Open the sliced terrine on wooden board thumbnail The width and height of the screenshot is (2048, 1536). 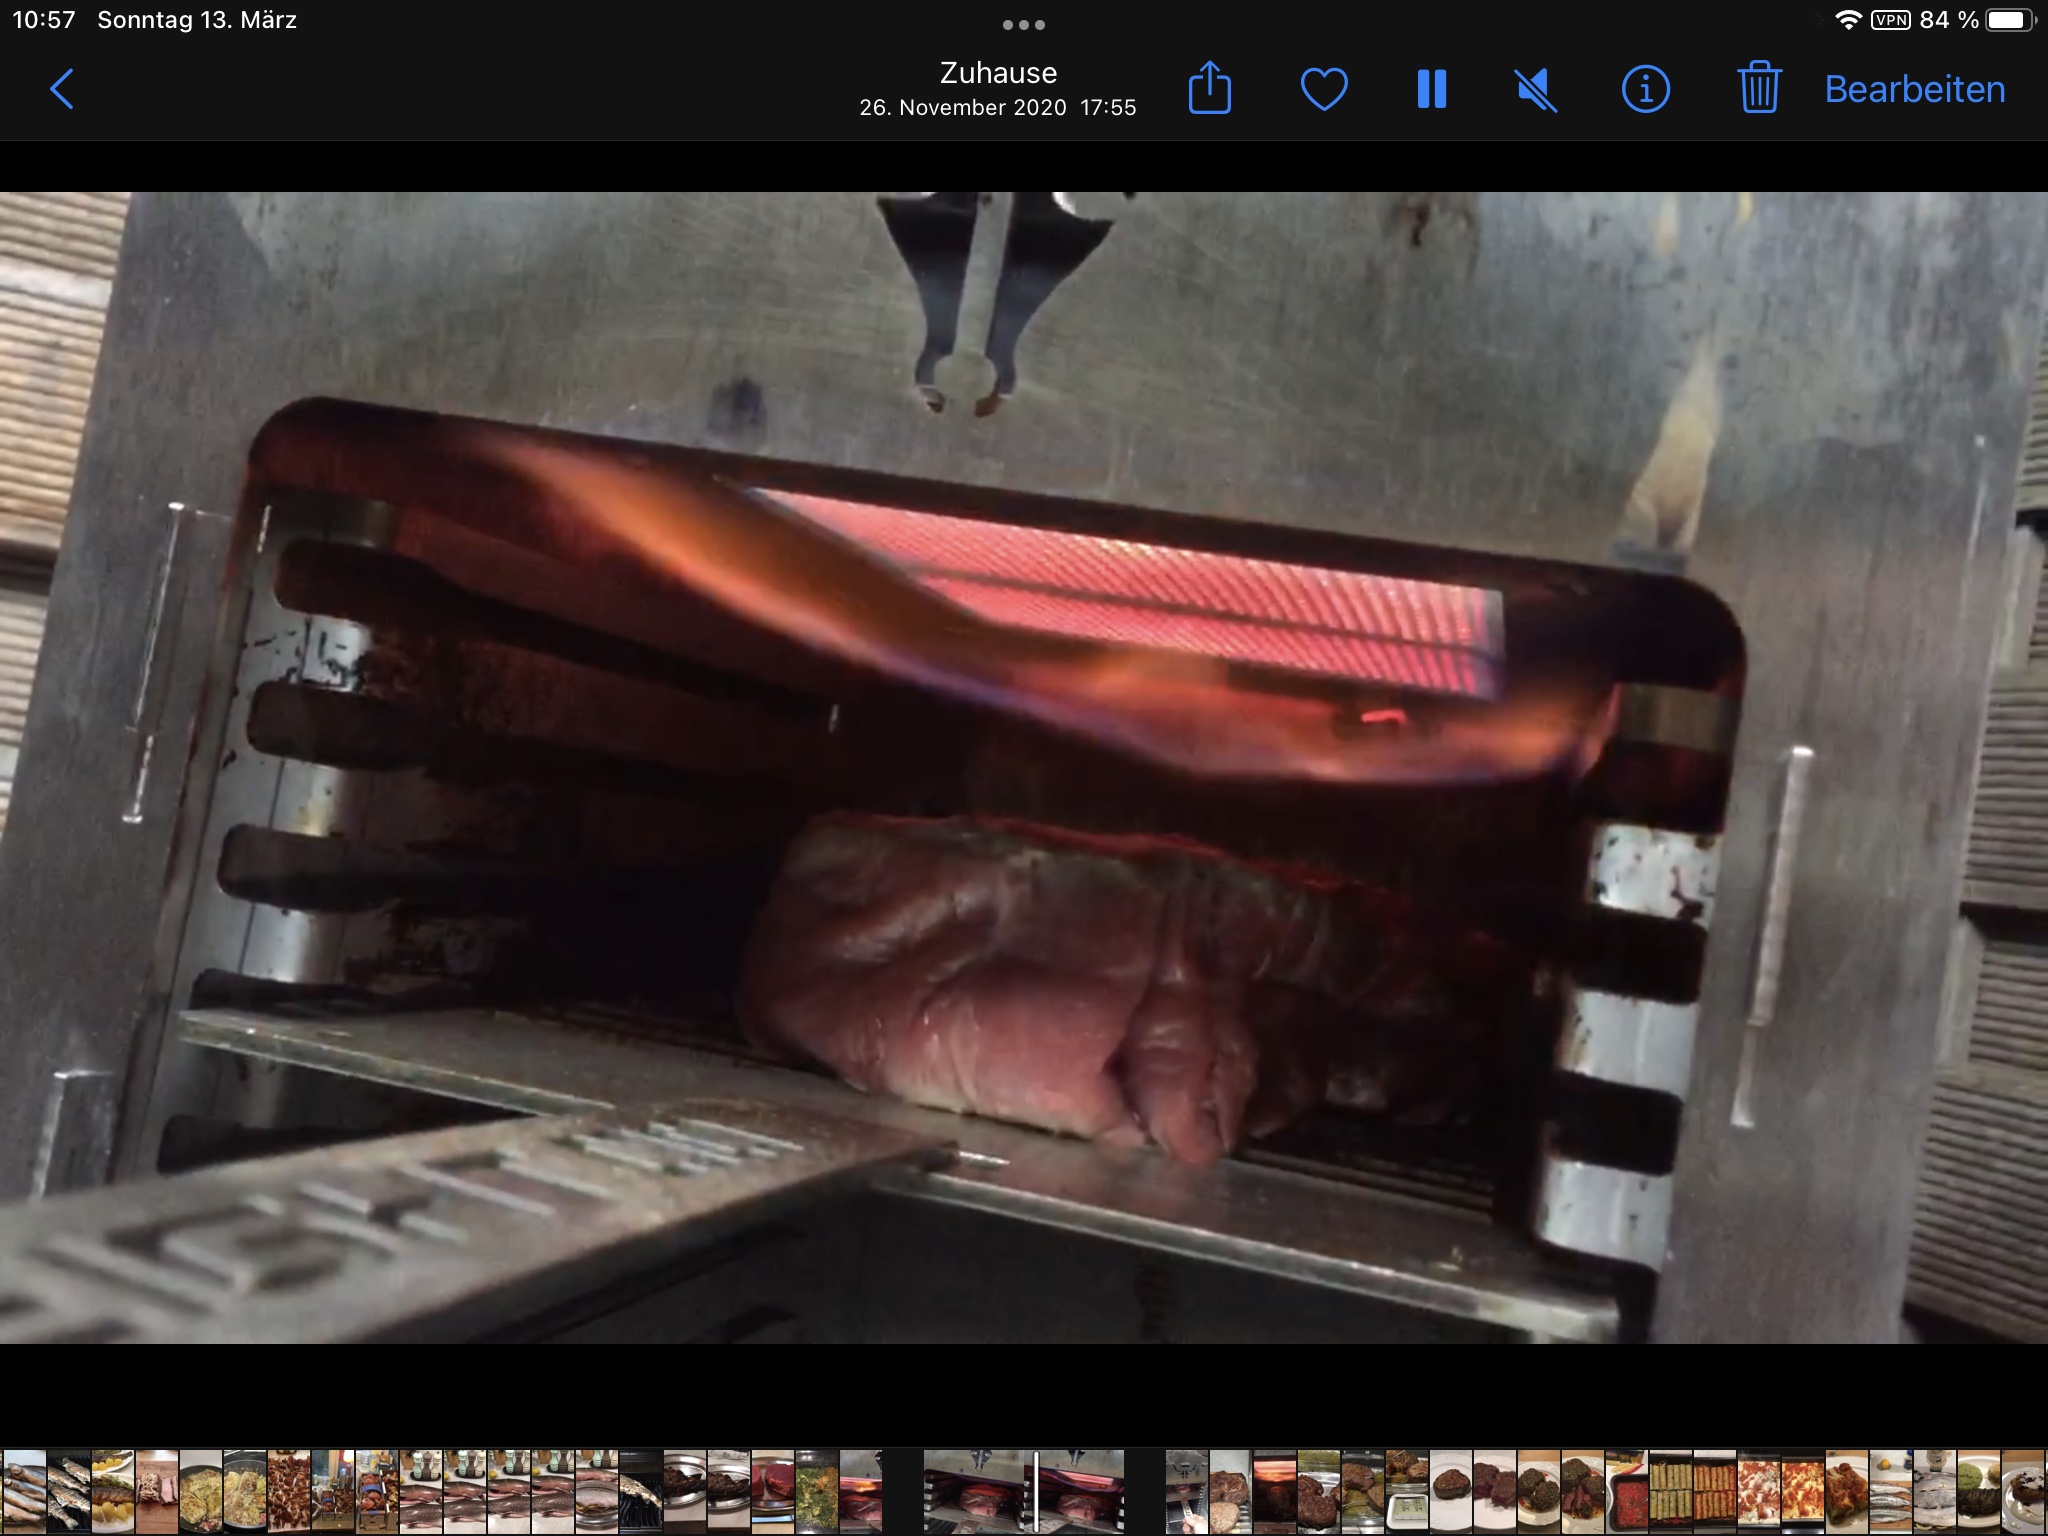157,1491
